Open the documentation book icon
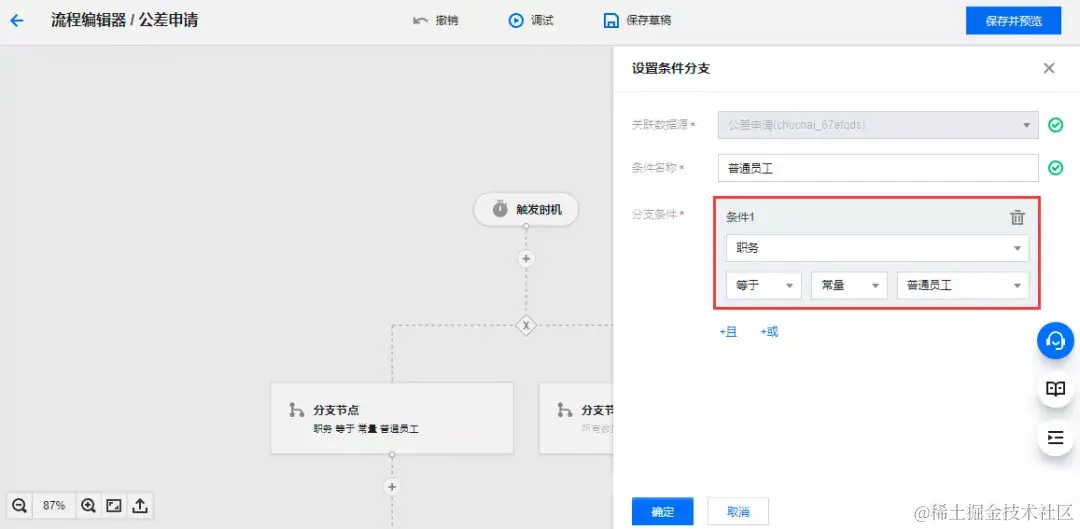Screen dimensions: 1080x529 (x=1055, y=389)
